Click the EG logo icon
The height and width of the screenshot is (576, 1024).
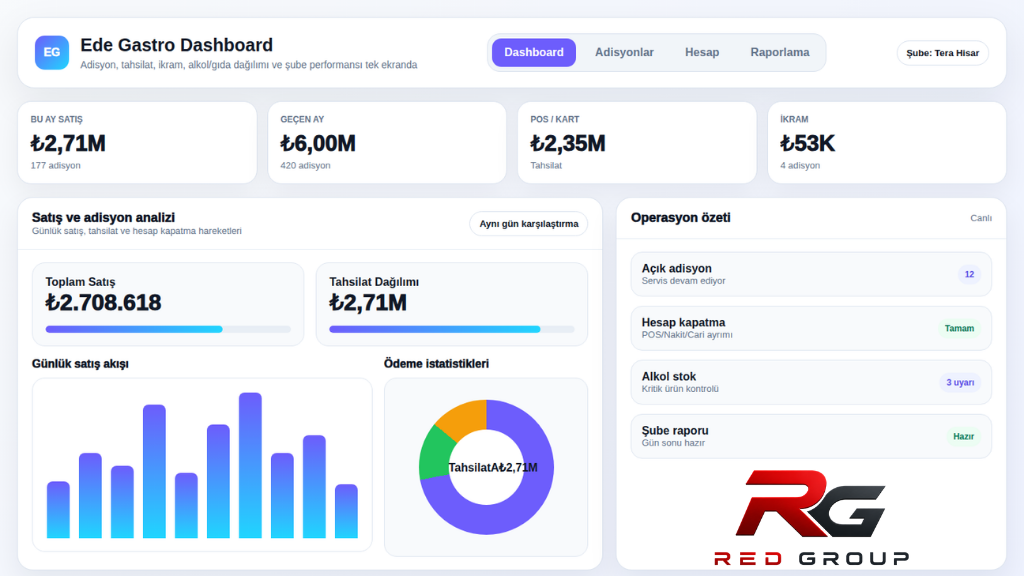52,53
